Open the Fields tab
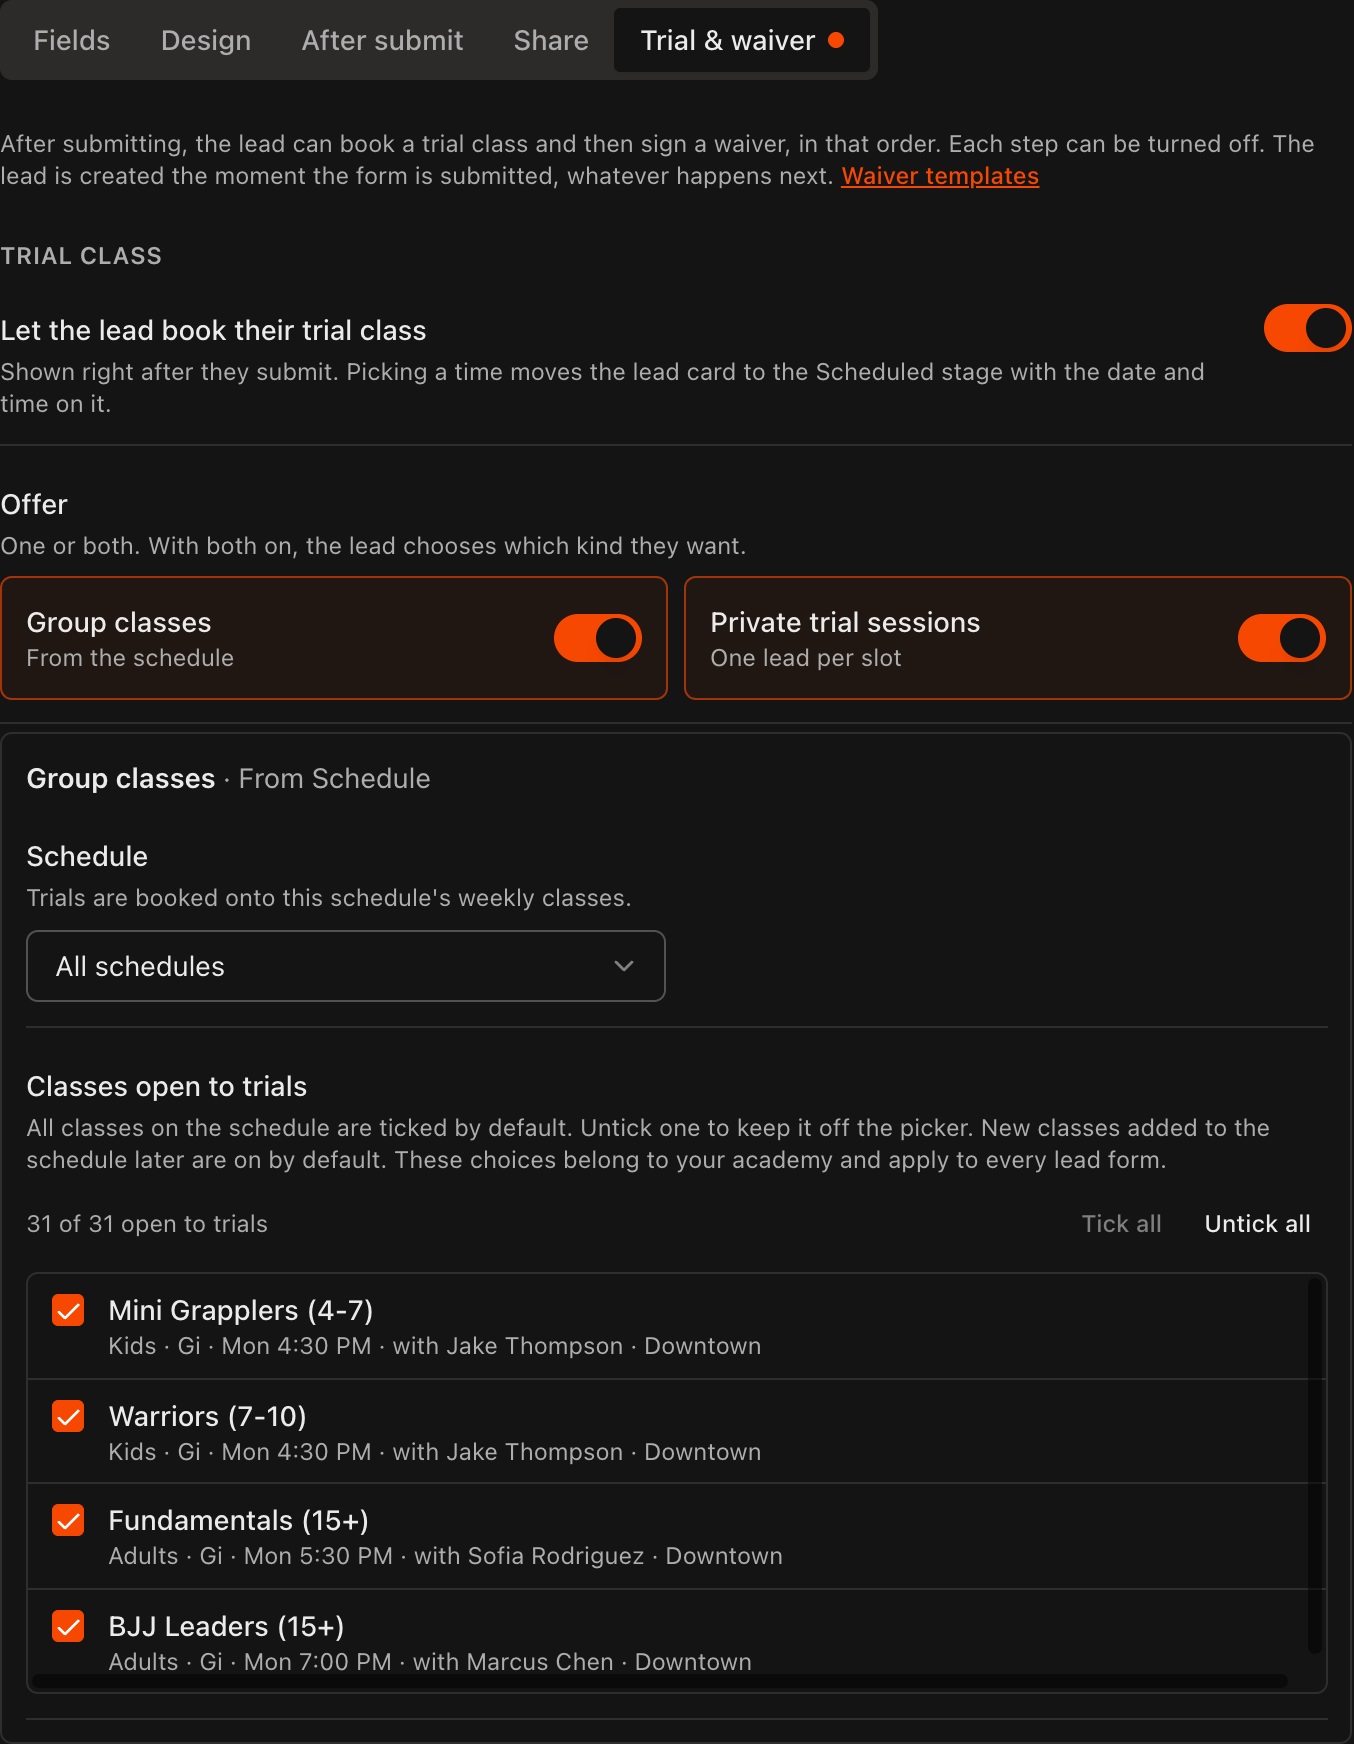 click(x=71, y=41)
